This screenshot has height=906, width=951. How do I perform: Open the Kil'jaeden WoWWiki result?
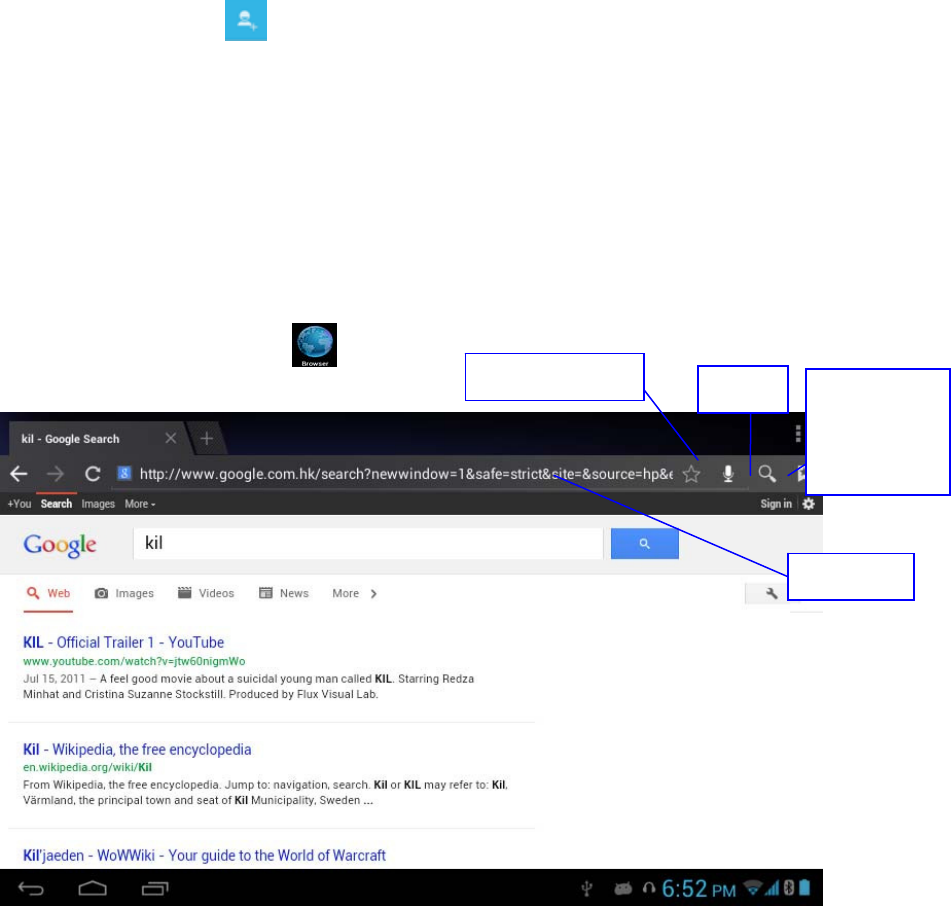pyautogui.click(x=204, y=856)
